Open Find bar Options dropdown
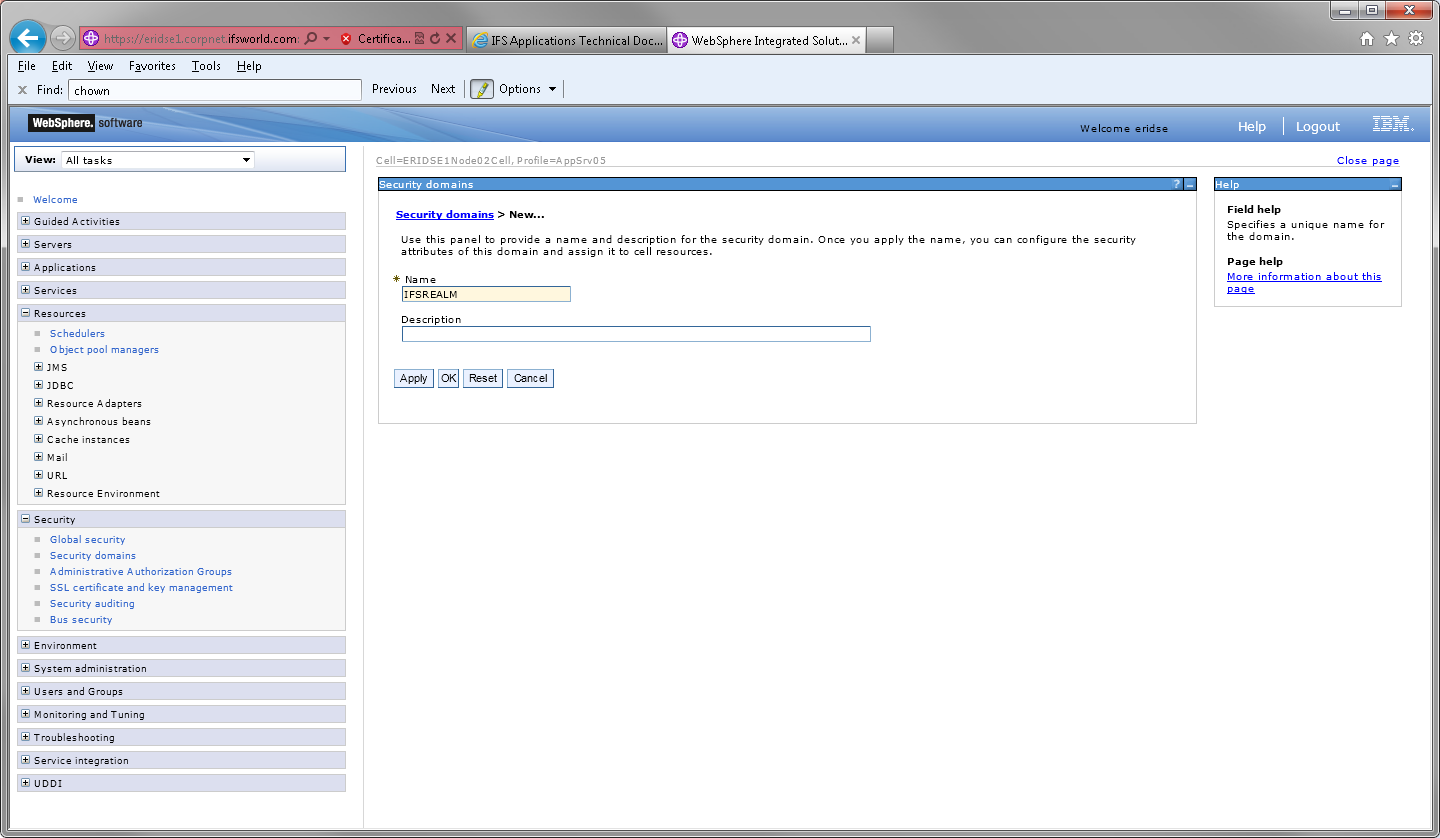The width and height of the screenshot is (1440, 838). pyautogui.click(x=527, y=89)
